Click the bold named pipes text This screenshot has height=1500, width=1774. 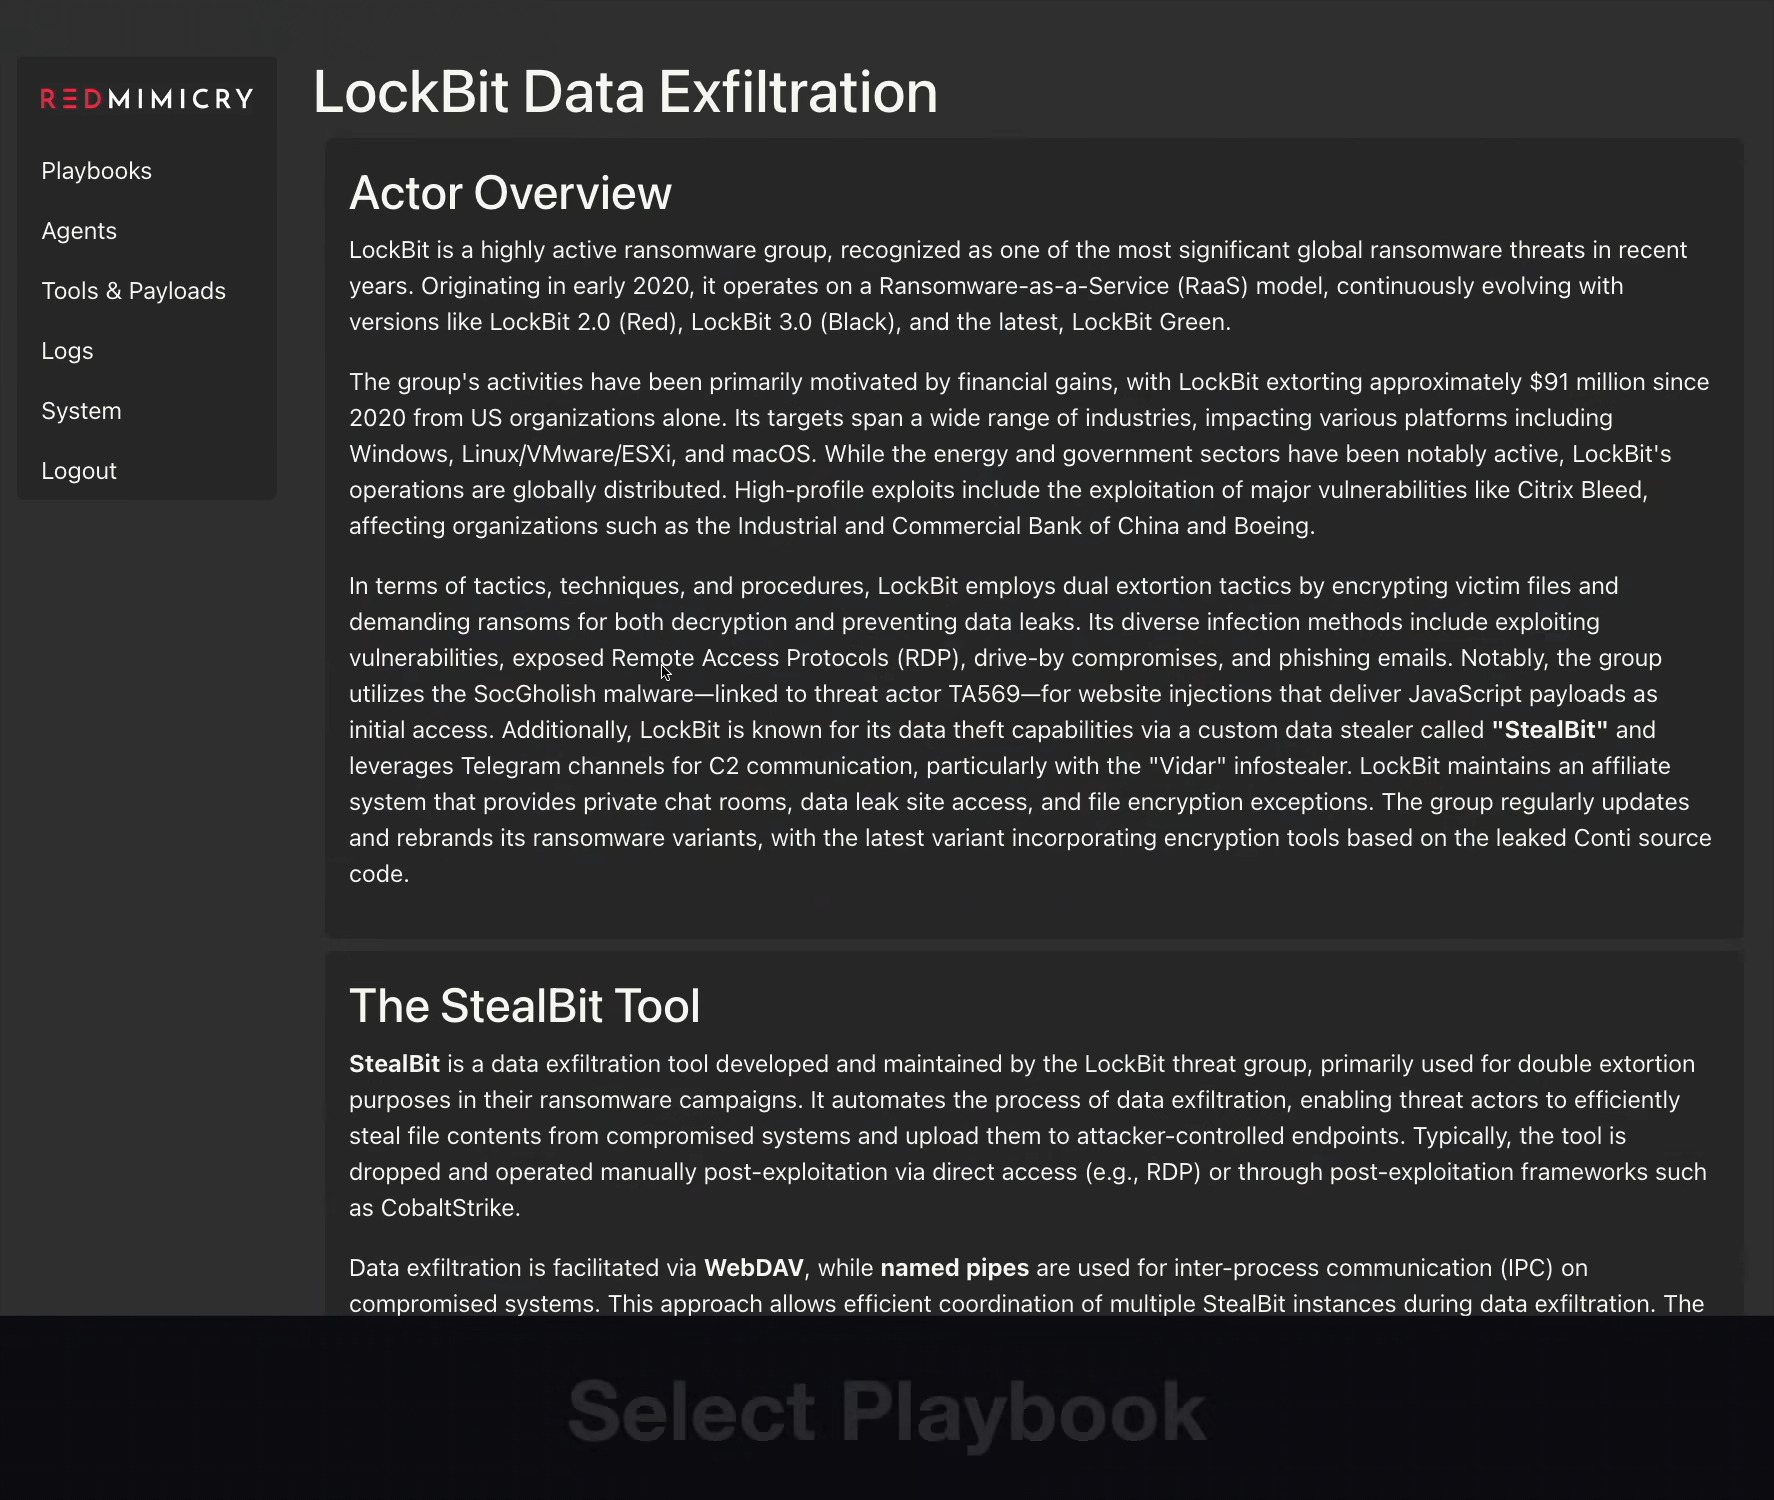pyautogui.click(x=954, y=1268)
